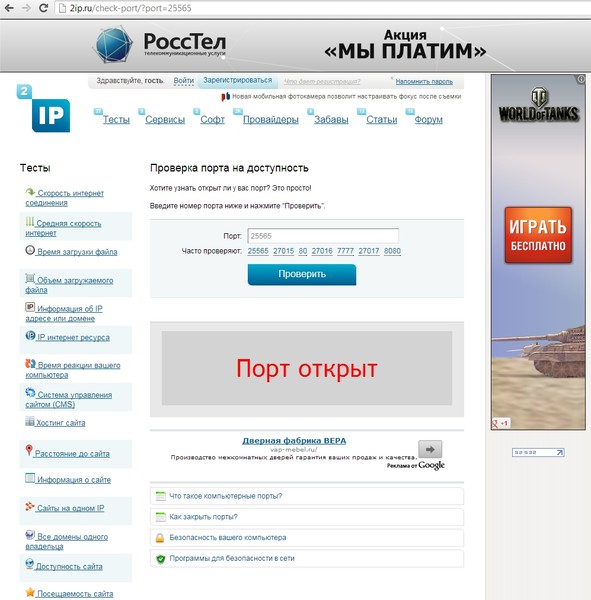Viewport: 591px width, 600px height.
Task: Click the map pin icon for site distance
Action: [29, 450]
